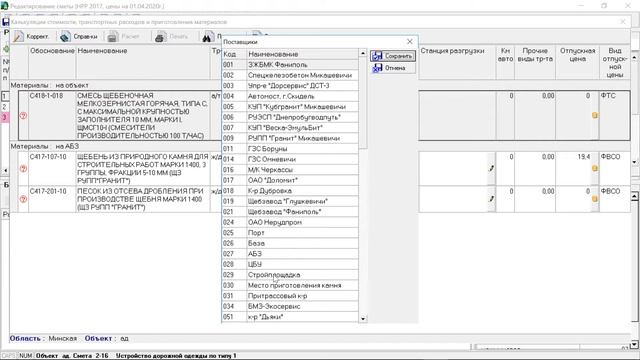
Task: Click the Коррект. toolbar icon
Action: coord(18,37)
